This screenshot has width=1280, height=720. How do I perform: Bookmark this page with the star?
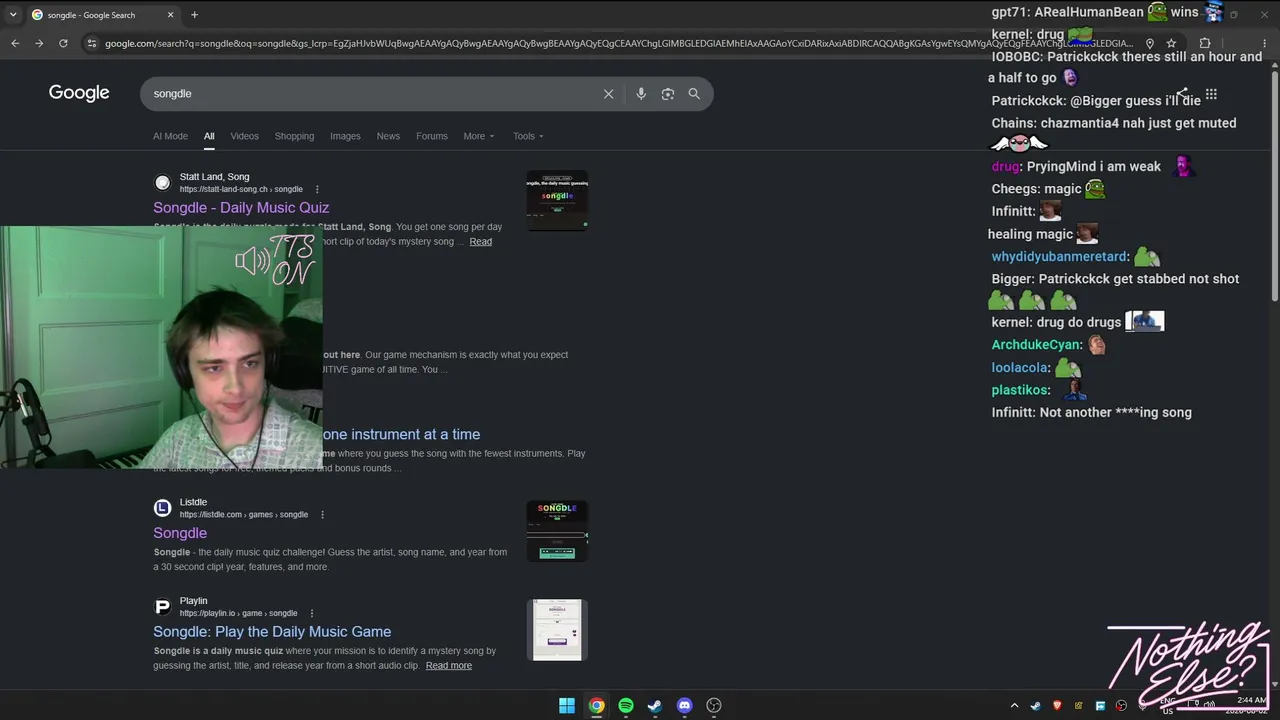click(x=1171, y=43)
